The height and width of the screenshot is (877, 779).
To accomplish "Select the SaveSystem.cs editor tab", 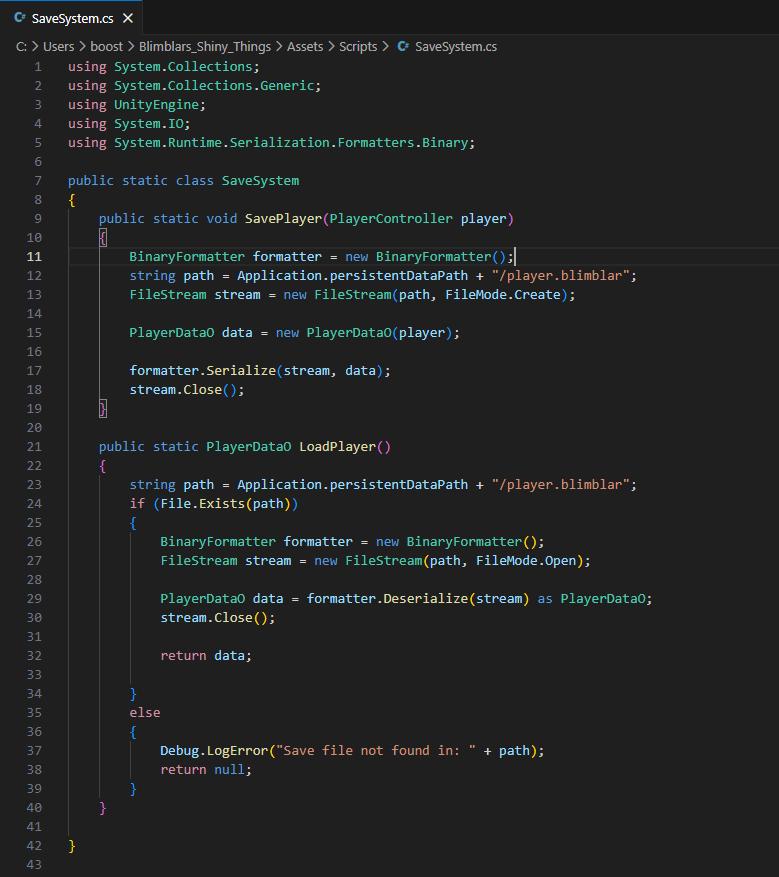I will (x=72, y=18).
